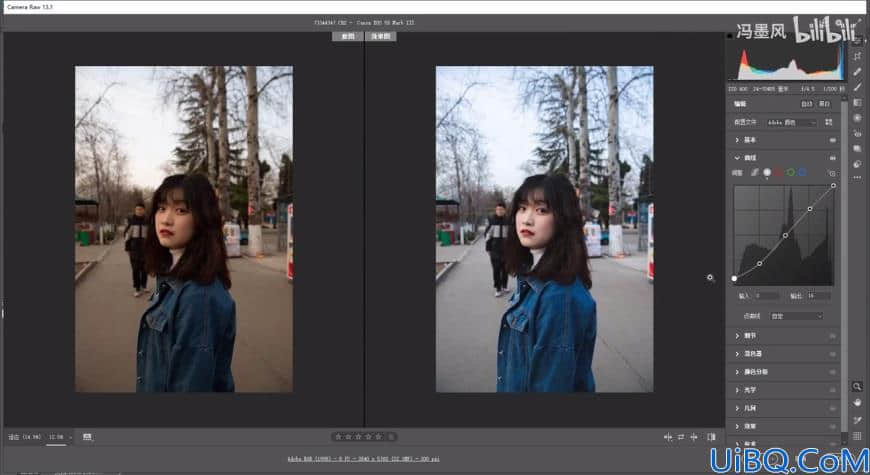Open the 12.5% zoom level dropdown
This screenshot has width=870, height=475.
tap(60, 437)
